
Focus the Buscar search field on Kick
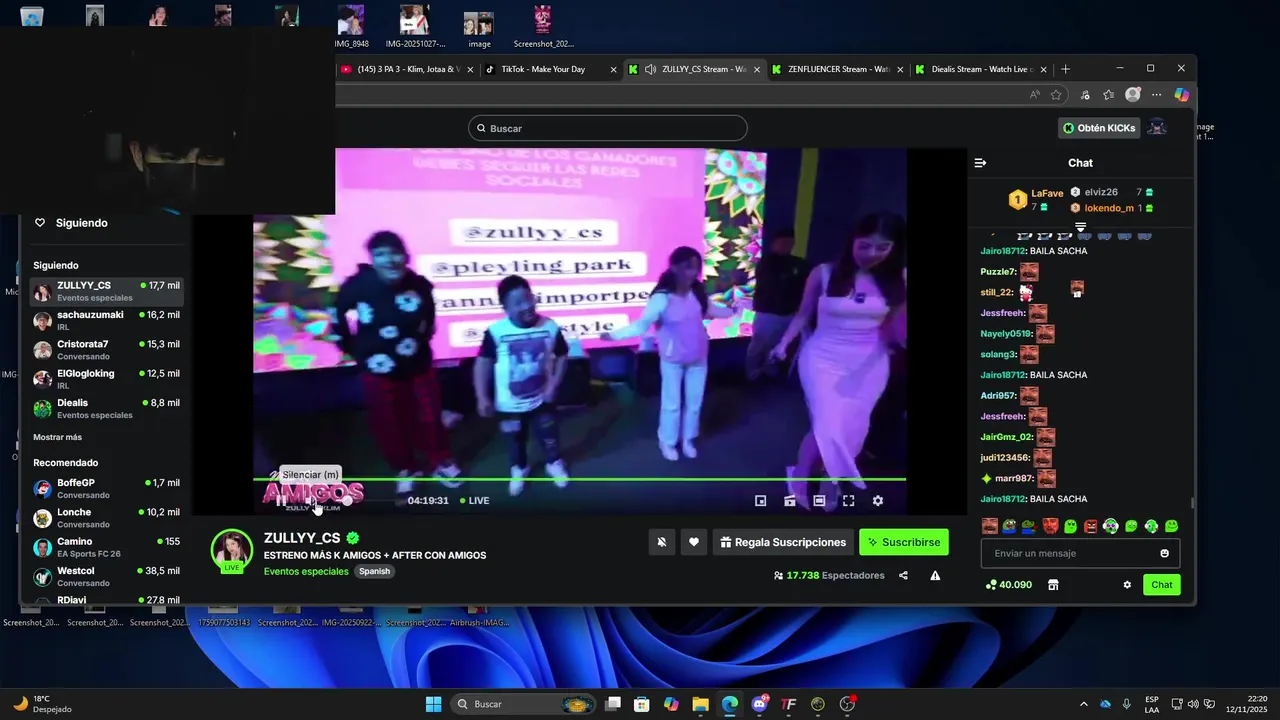point(607,128)
